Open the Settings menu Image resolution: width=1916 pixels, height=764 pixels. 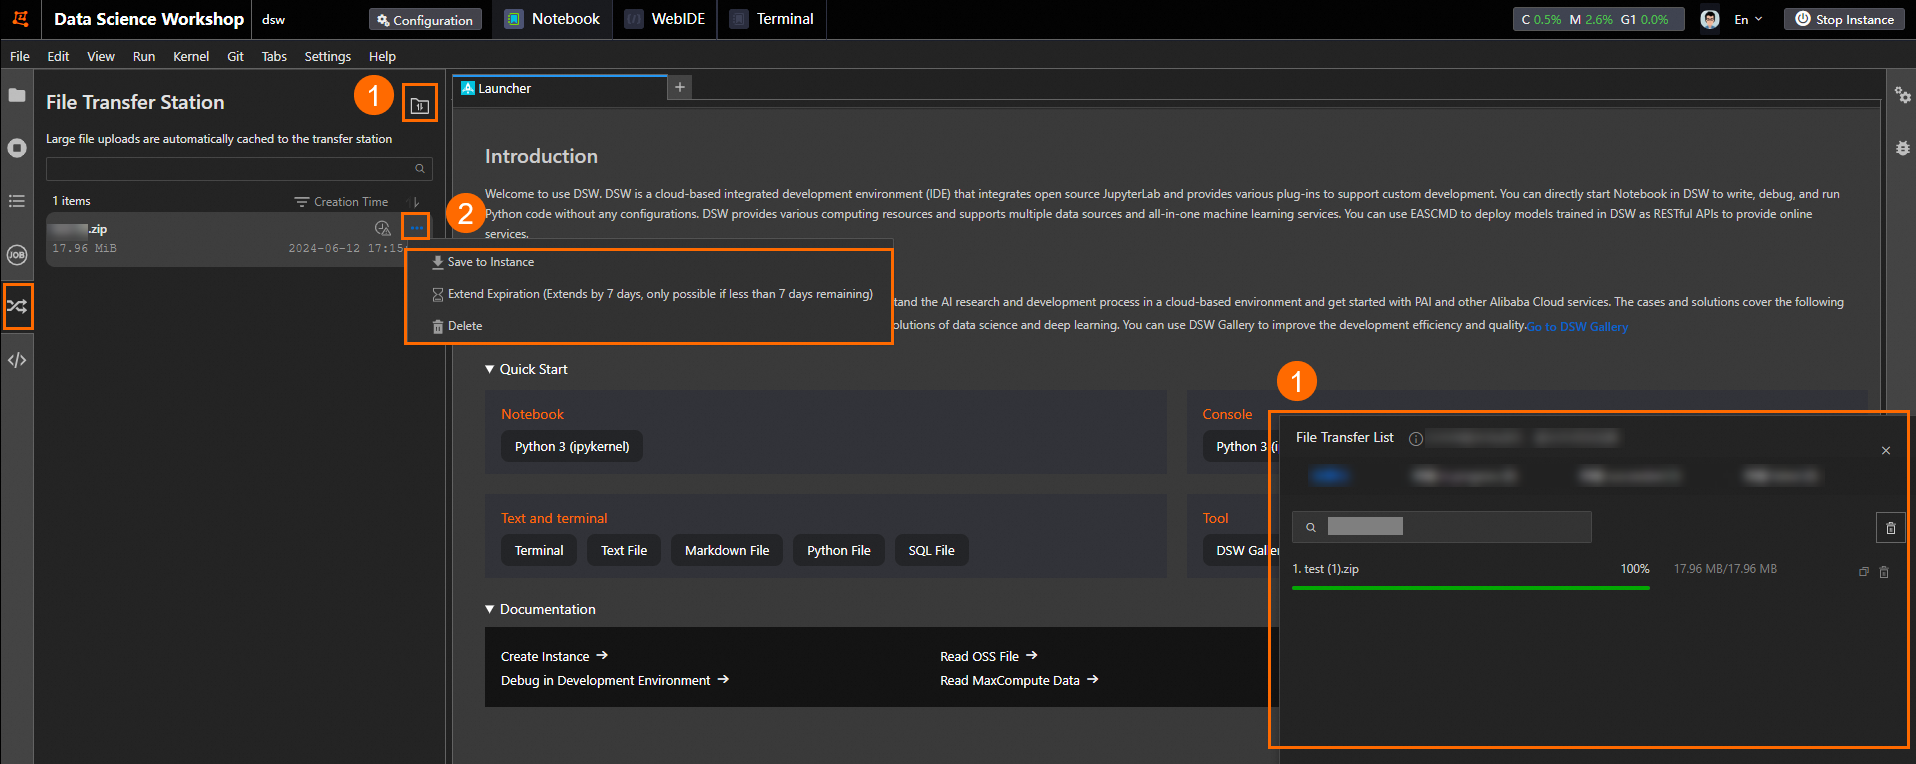pos(328,56)
